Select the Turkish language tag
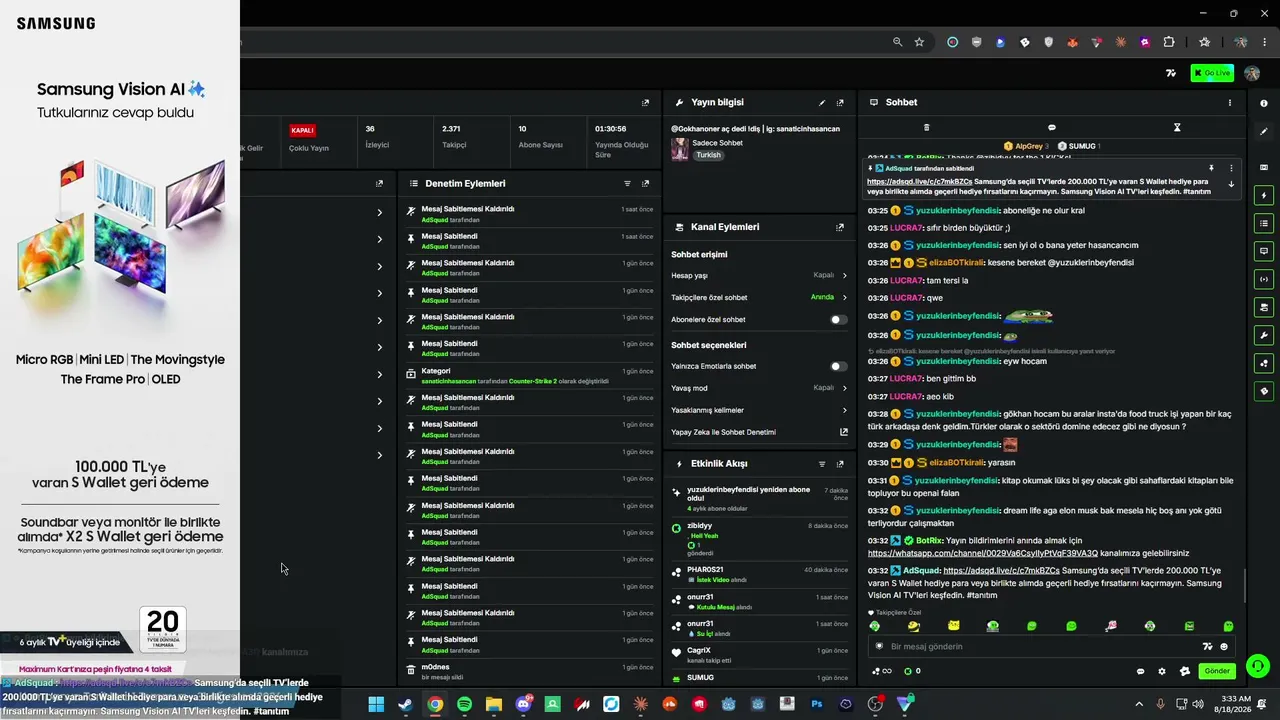The width and height of the screenshot is (1280, 720). tap(709, 156)
